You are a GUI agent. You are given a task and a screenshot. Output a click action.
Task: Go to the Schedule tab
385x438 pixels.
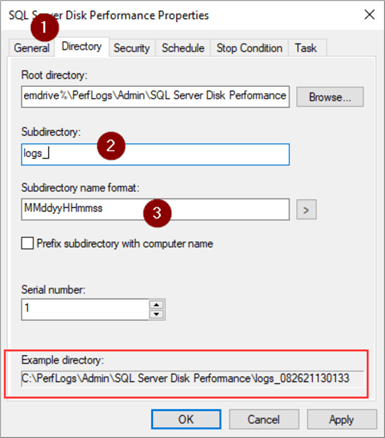click(183, 48)
